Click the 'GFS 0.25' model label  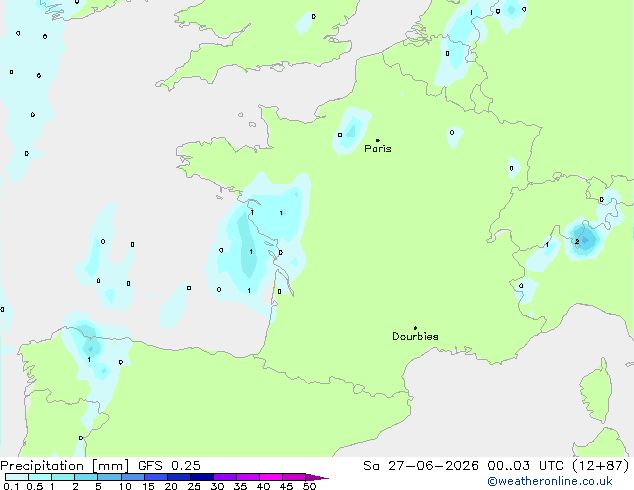pos(169,466)
